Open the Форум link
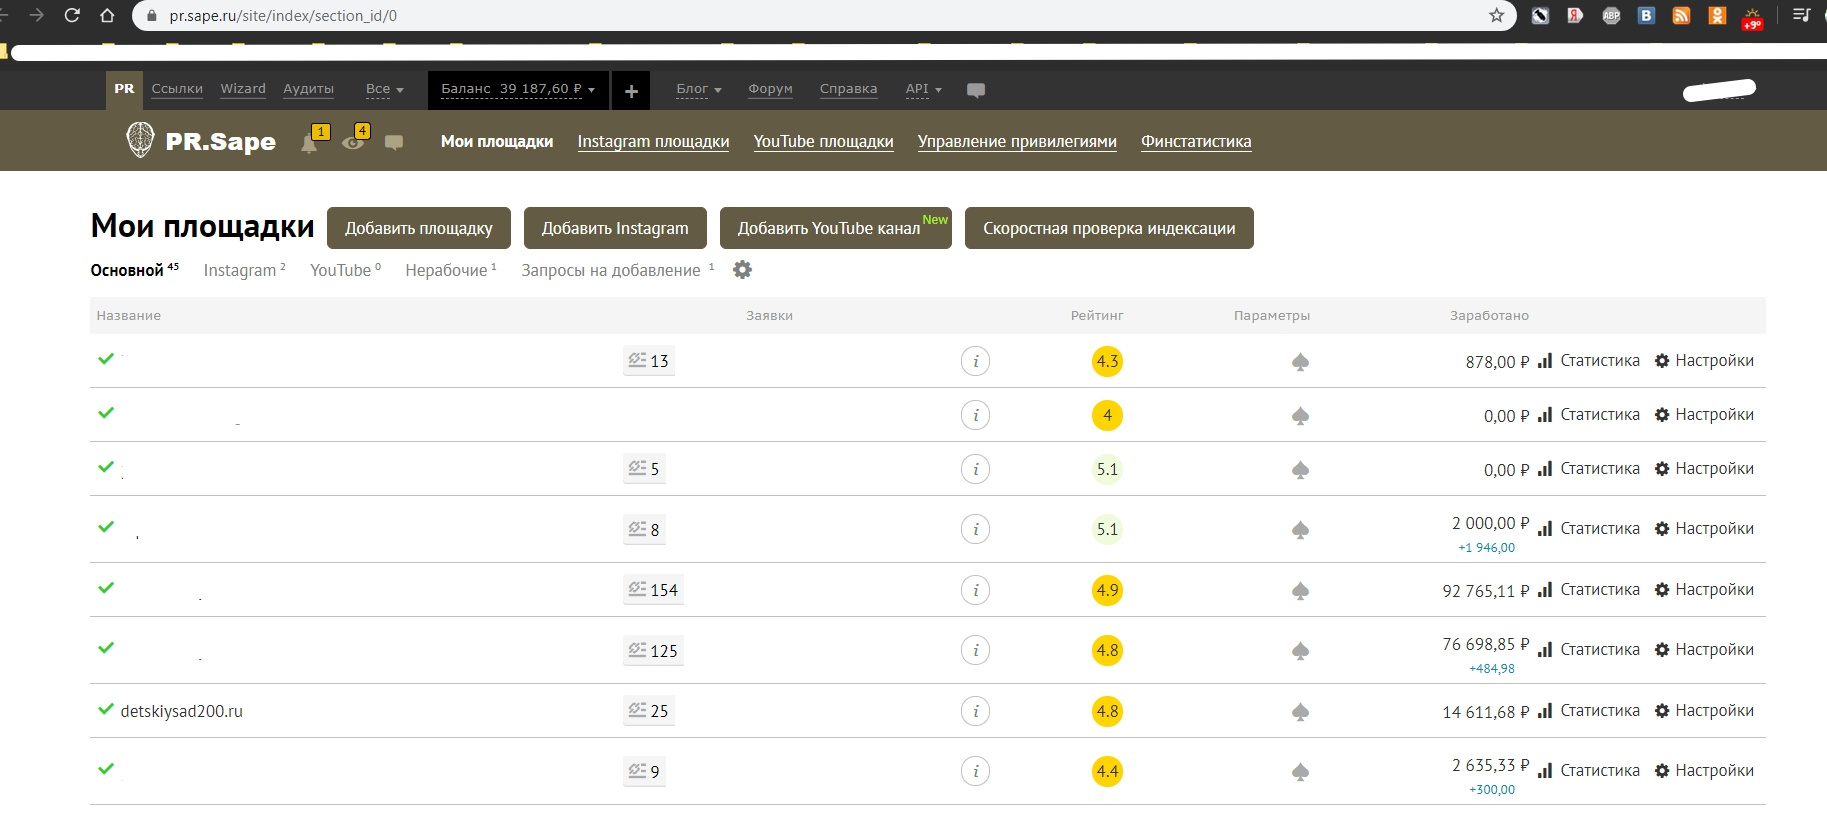The image size is (1827, 823). [x=770, y=89]
